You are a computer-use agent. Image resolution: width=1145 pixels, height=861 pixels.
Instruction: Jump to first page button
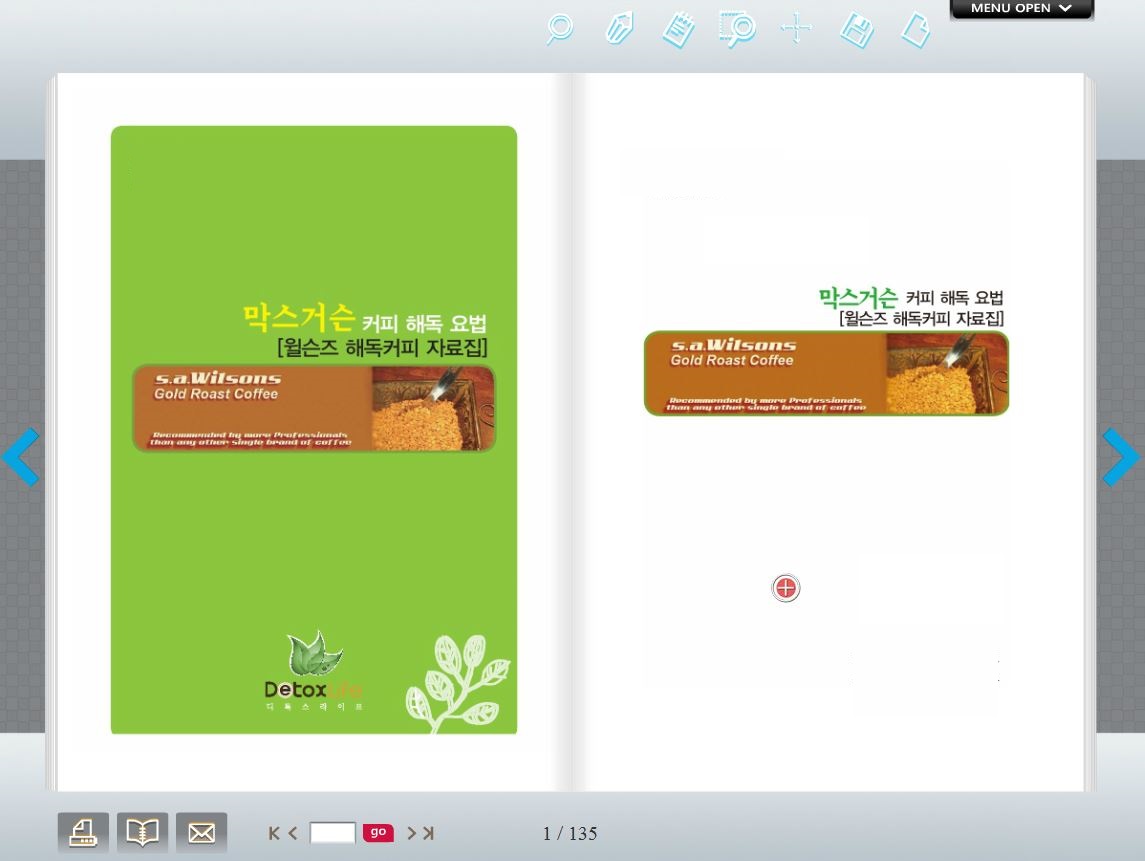coord(274,833)
